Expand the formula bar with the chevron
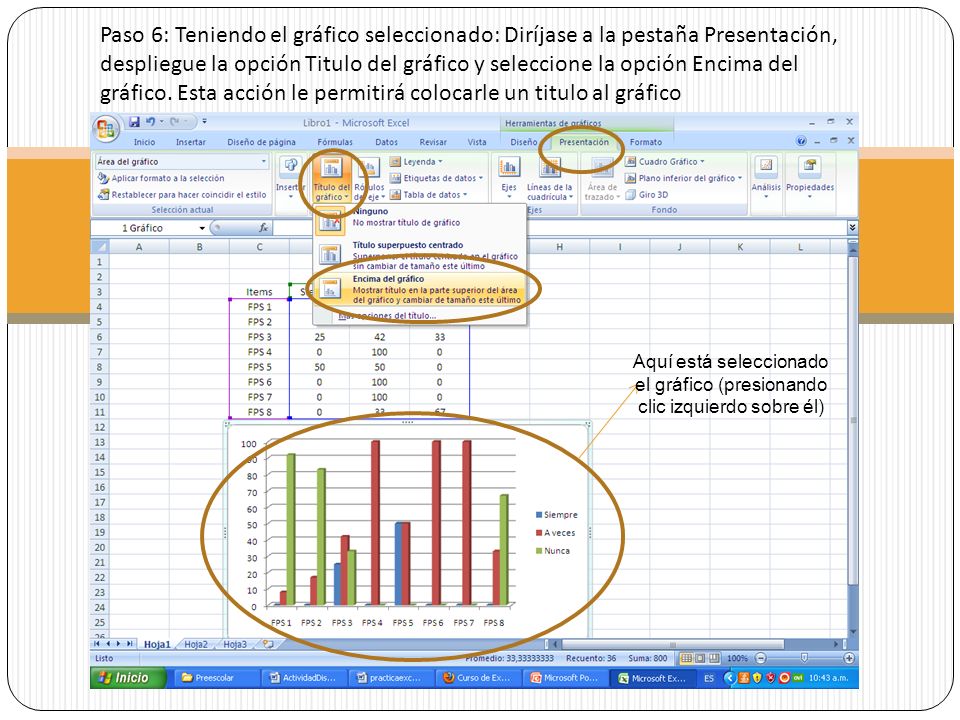Image resolution: width=960 pixels, height=720 pixels. (852, 228)
